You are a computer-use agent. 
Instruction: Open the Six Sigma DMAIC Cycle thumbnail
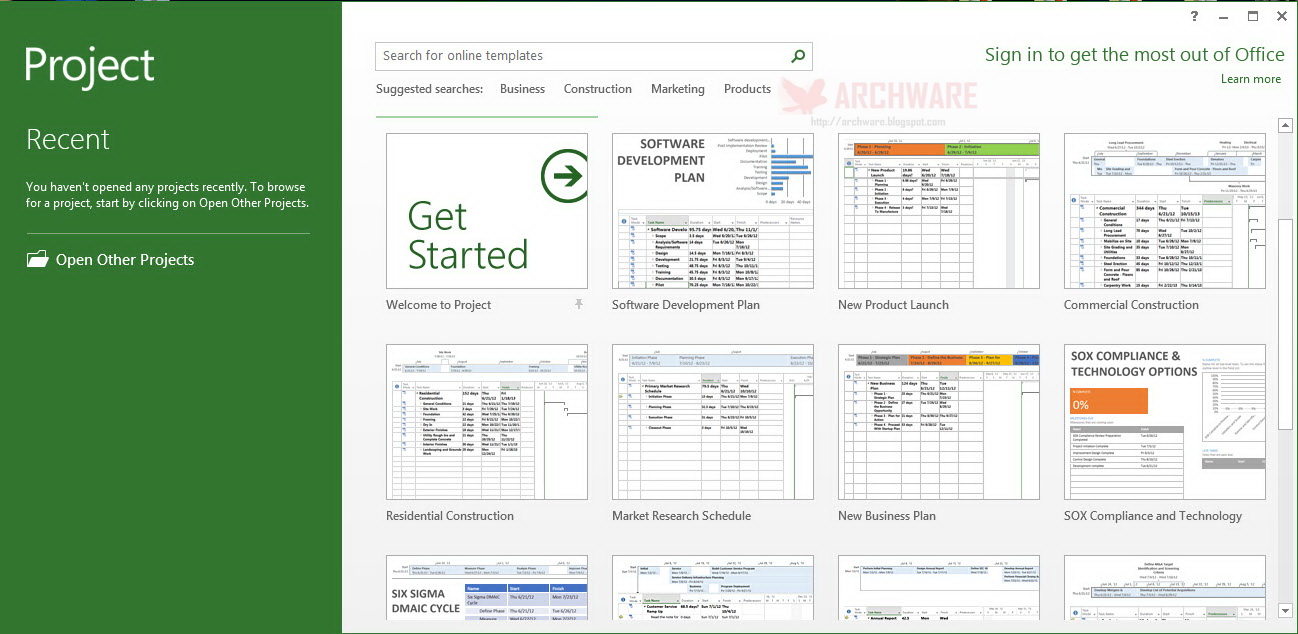[x=487, y=588]
